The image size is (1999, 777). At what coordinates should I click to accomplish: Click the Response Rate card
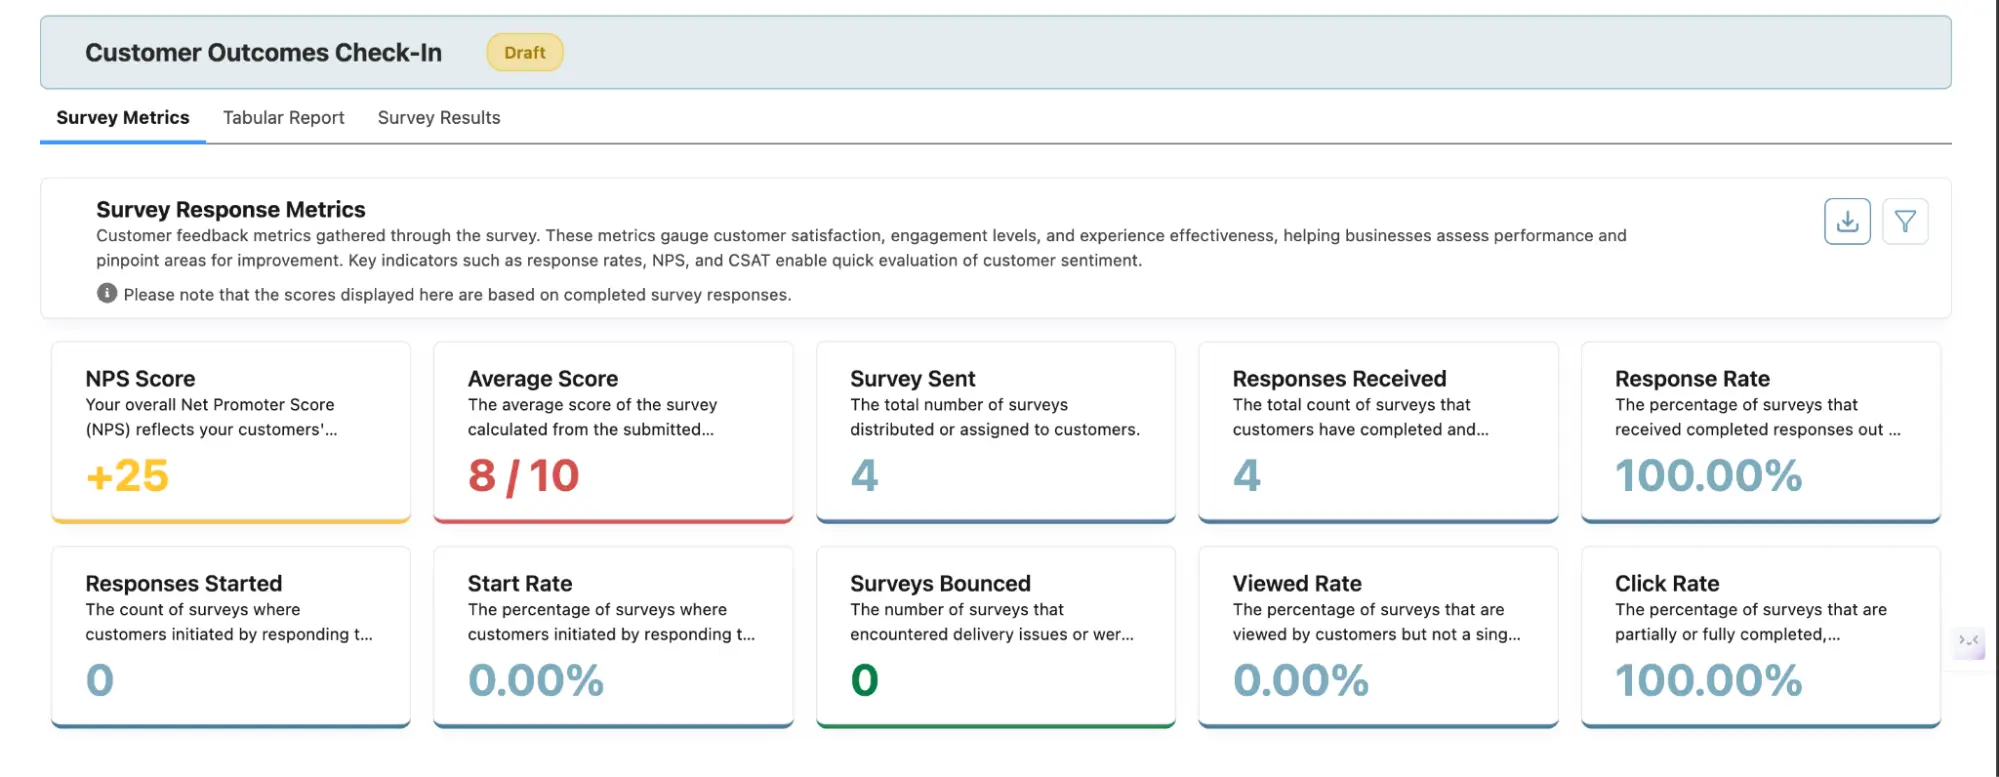(x=1759, y=431)
